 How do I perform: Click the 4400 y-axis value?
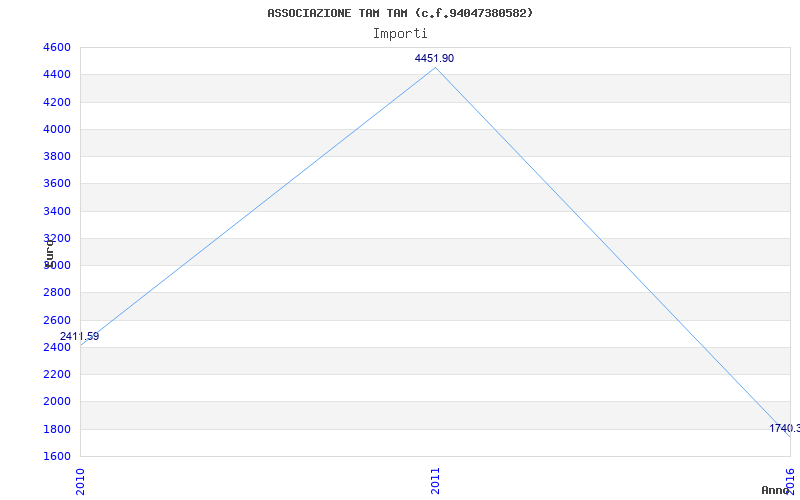coord(57,75)
